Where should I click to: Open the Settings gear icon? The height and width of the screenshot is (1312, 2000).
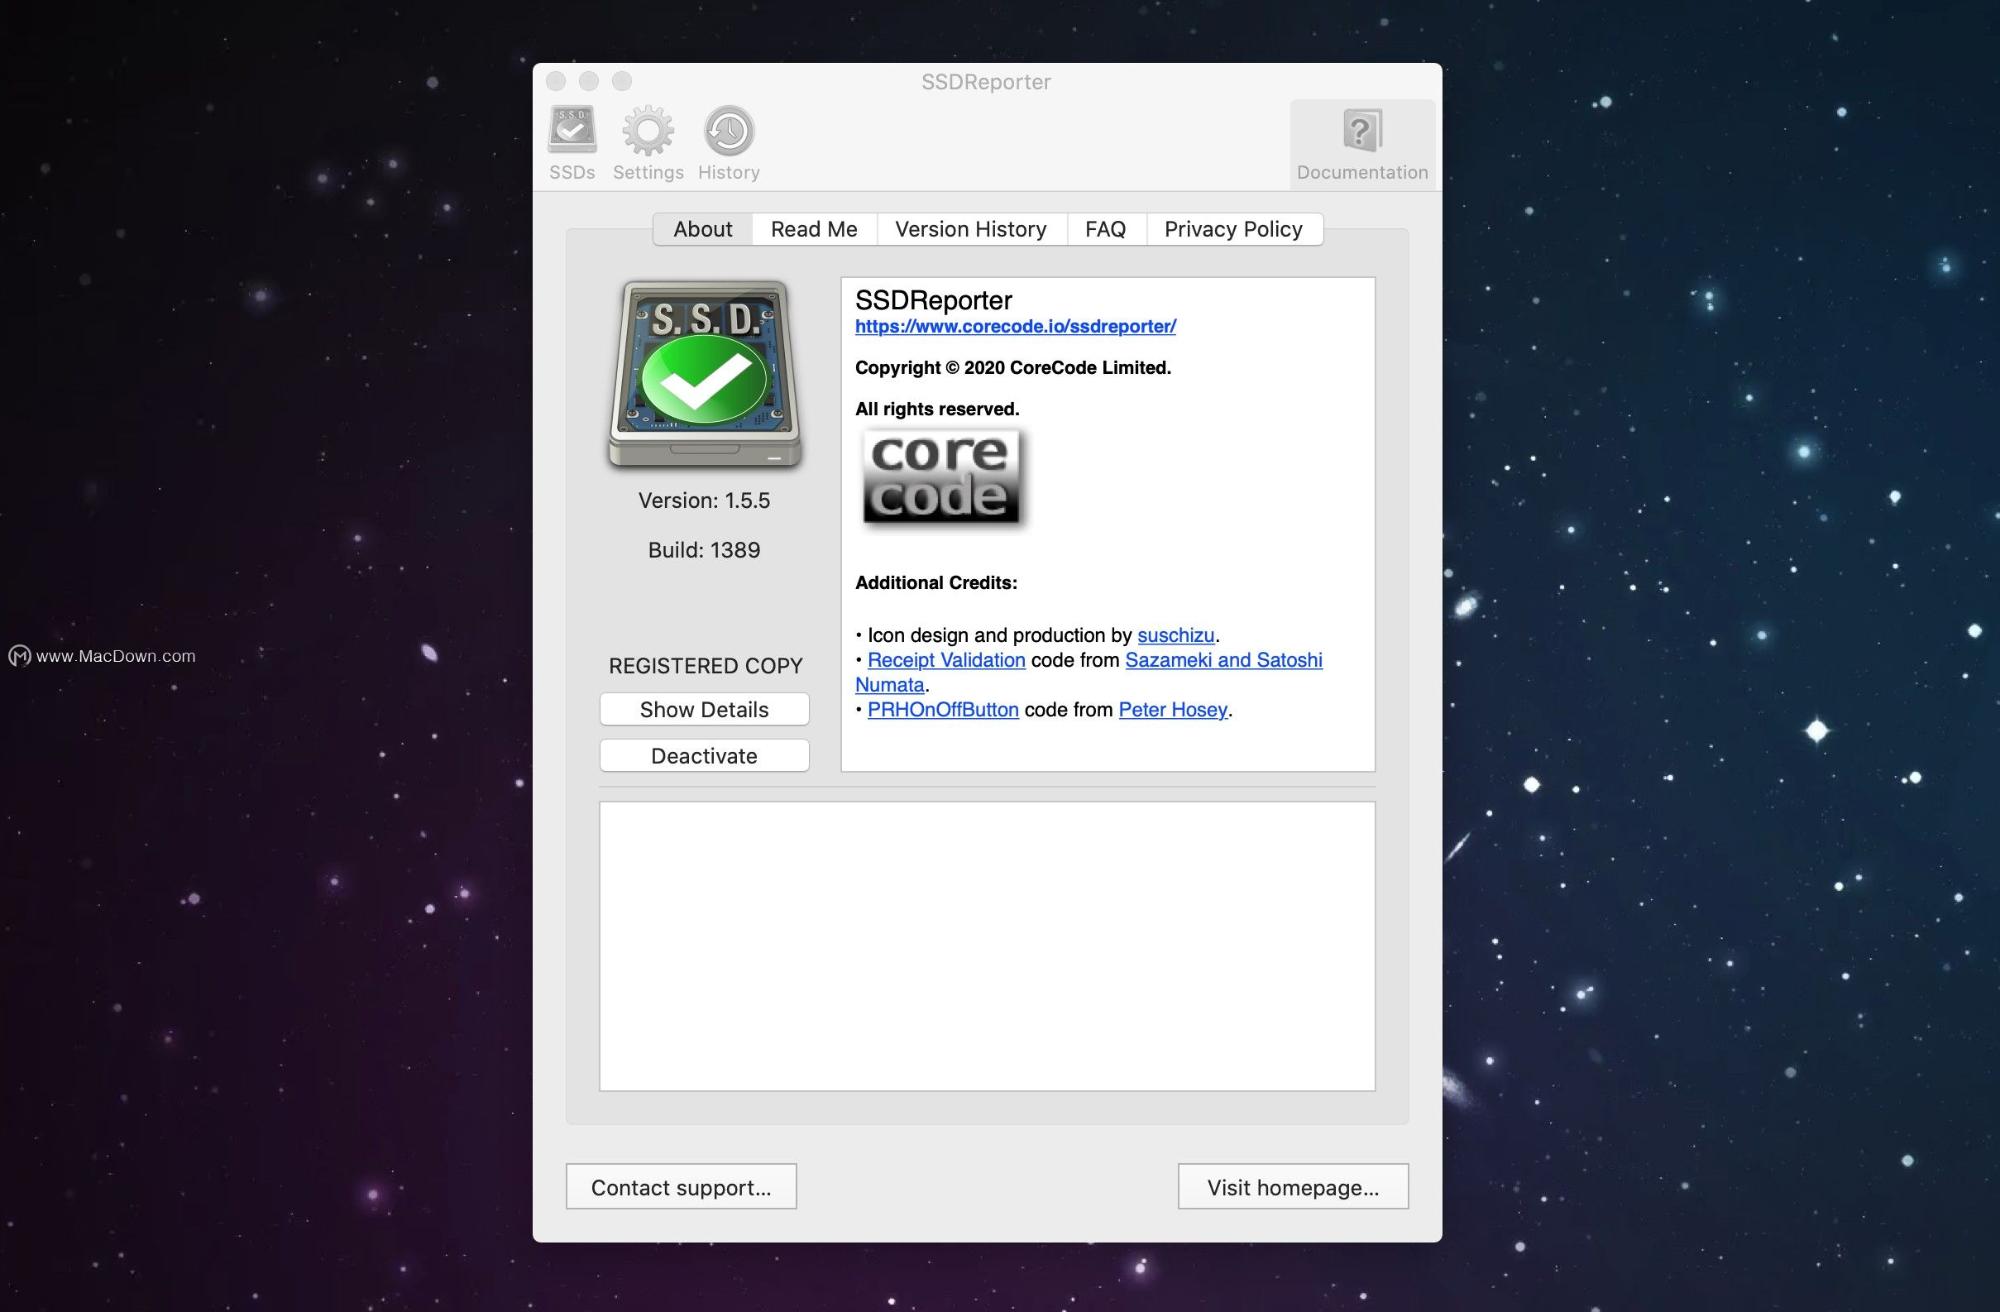pyautogui.click(x=648, y=143)
